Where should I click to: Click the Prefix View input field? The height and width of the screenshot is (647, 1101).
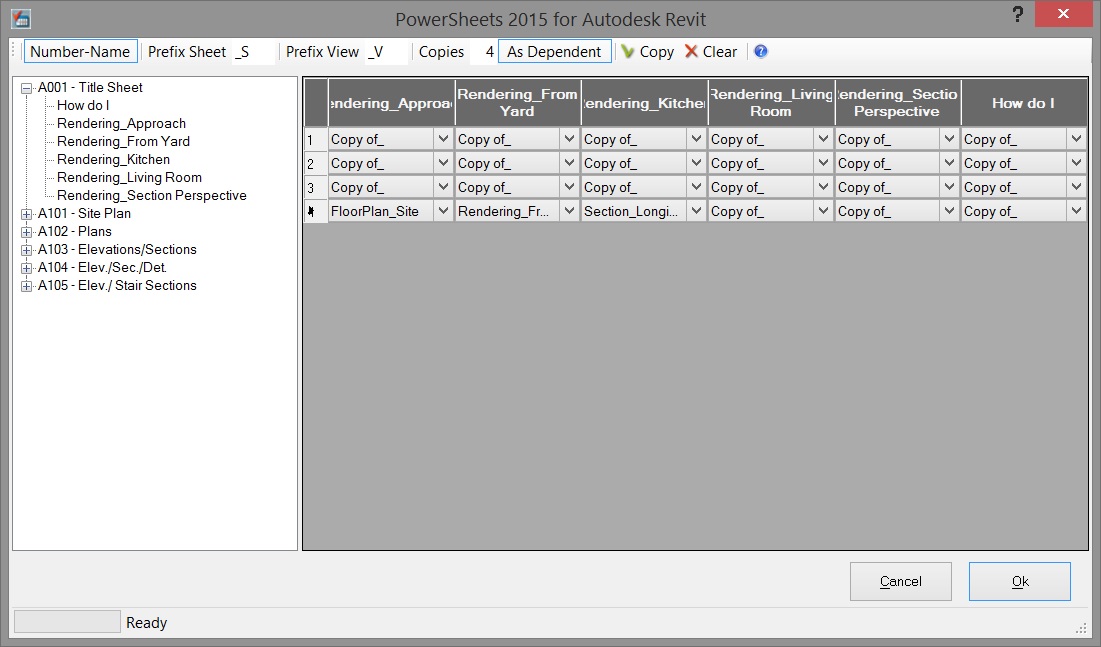pyautogui.click(x=386, y=52)
